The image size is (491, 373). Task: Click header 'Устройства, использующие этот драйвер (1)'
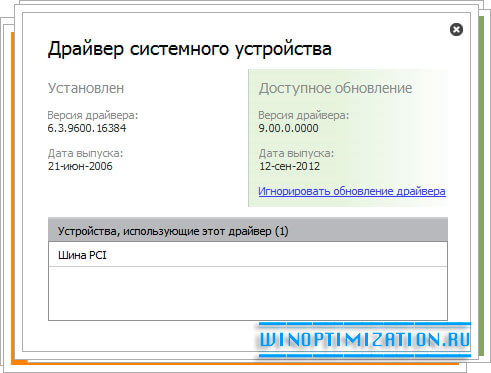[248, 230]
